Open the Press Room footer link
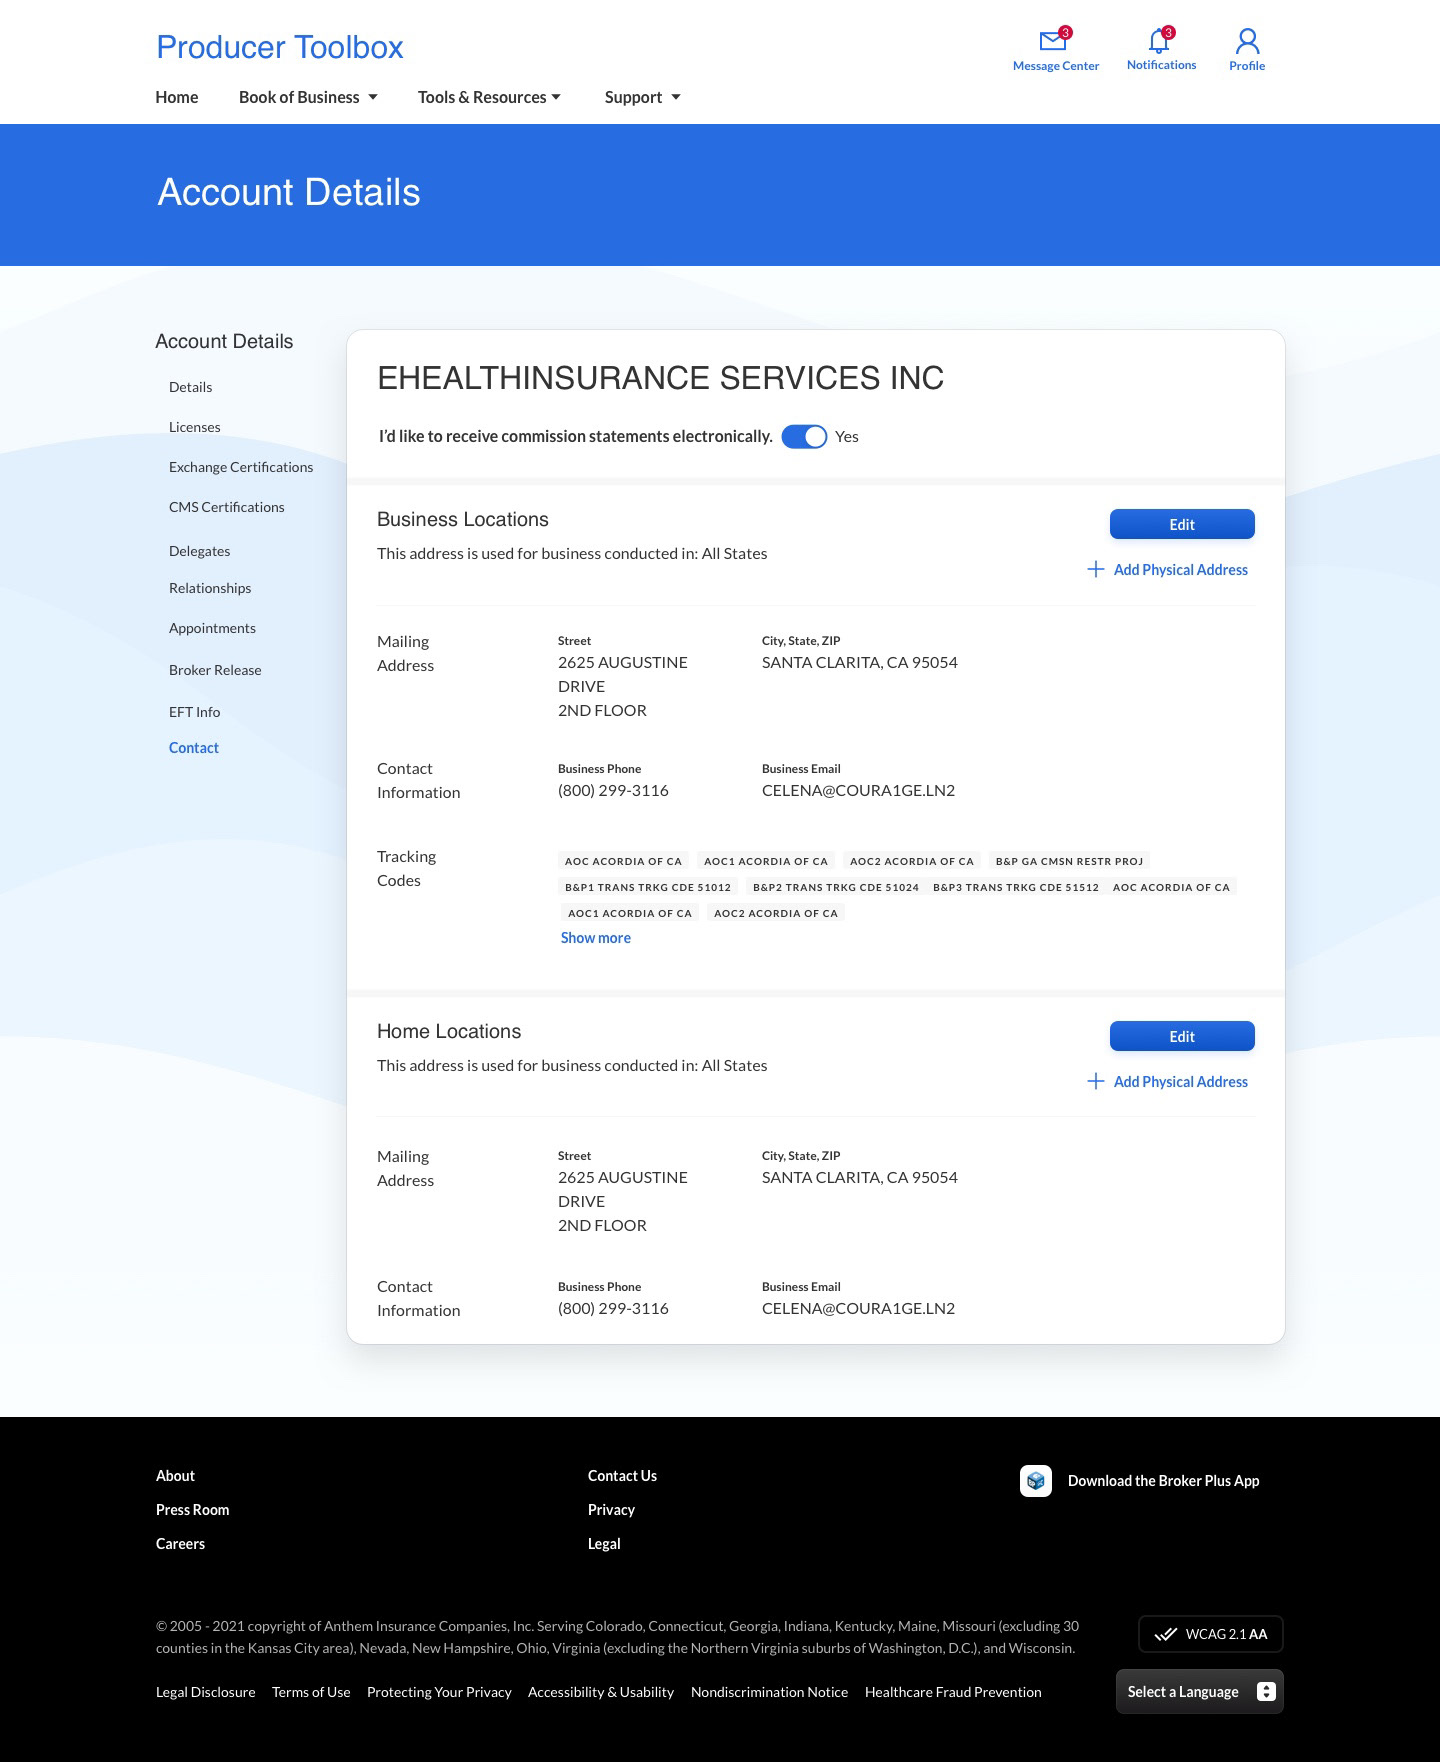This screenshot has width=1440, height=1762. (x=193, y=1510)
